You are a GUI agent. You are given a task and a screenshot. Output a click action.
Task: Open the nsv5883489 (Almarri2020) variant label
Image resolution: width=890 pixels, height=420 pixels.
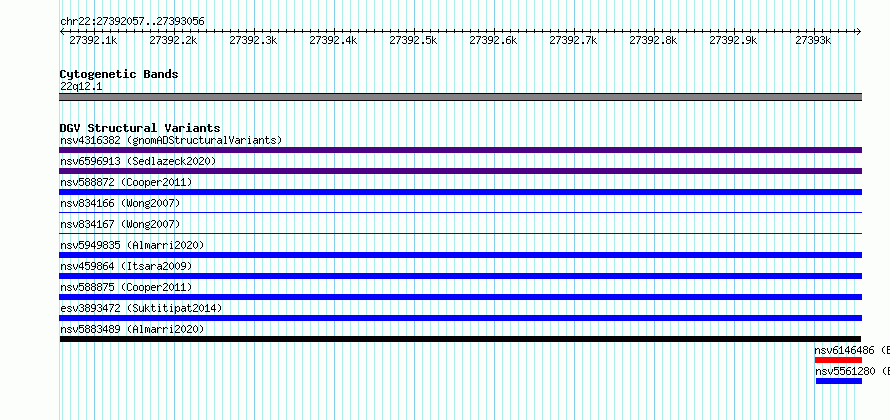click(x=132, y=329)
